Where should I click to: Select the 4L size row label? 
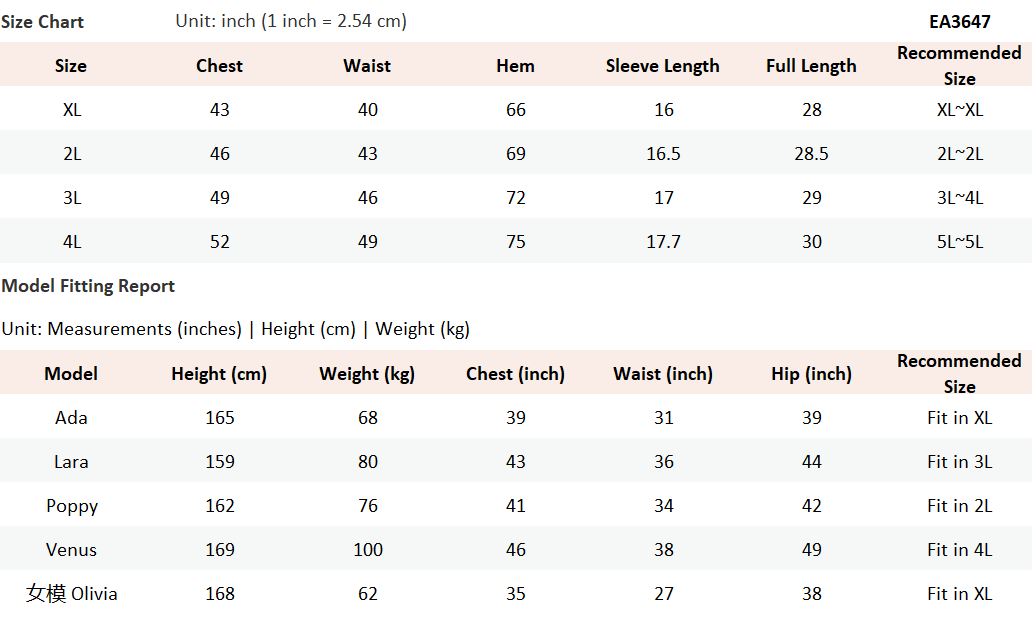coord(72,242)
